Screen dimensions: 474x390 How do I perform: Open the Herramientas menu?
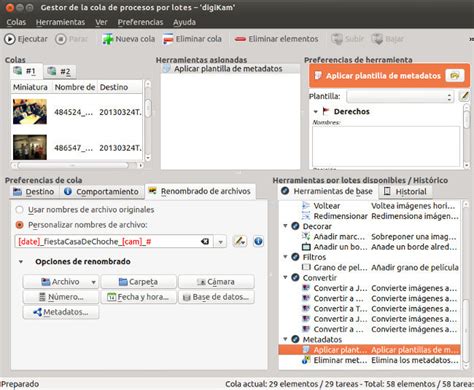60,22
